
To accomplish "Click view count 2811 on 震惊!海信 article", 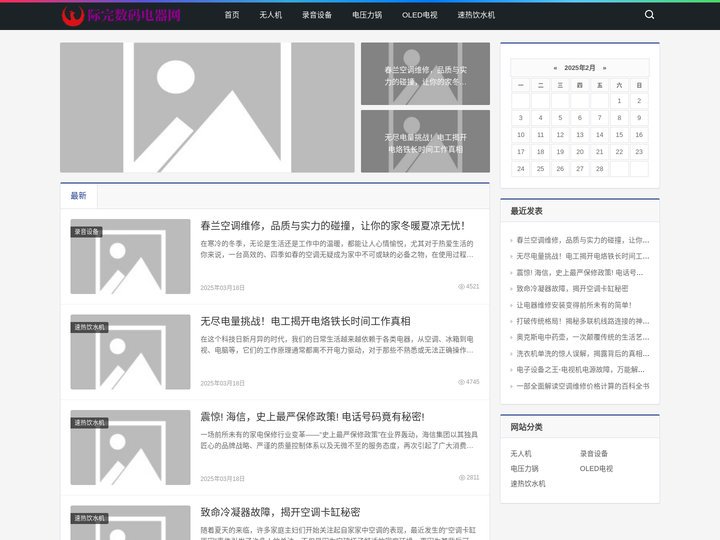I will pyautogui.click(x=469, y=478).
